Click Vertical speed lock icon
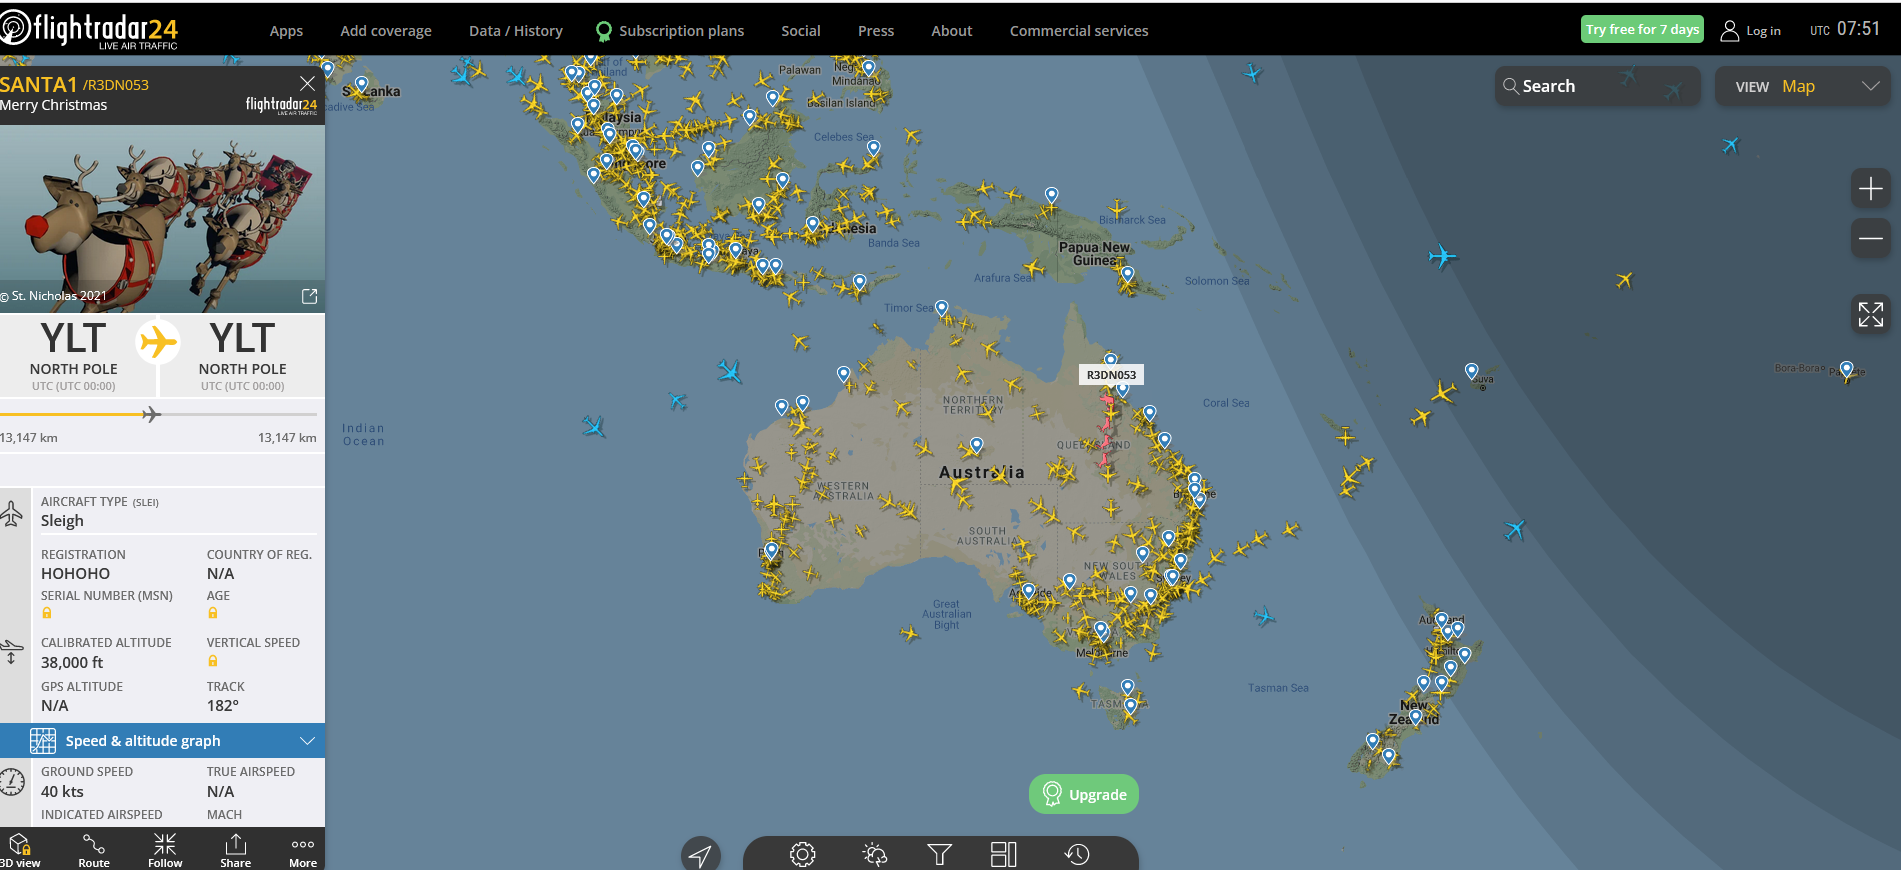 click(212, 661)
